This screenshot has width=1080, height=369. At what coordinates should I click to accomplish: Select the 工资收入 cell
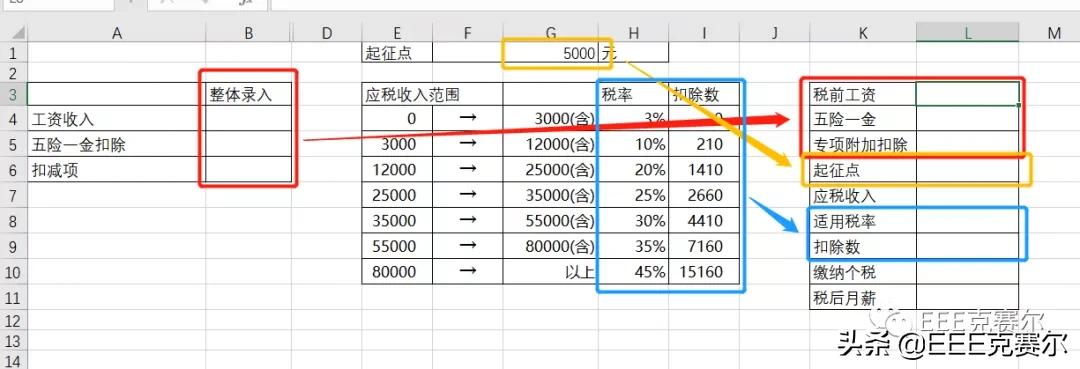point(116,118)
